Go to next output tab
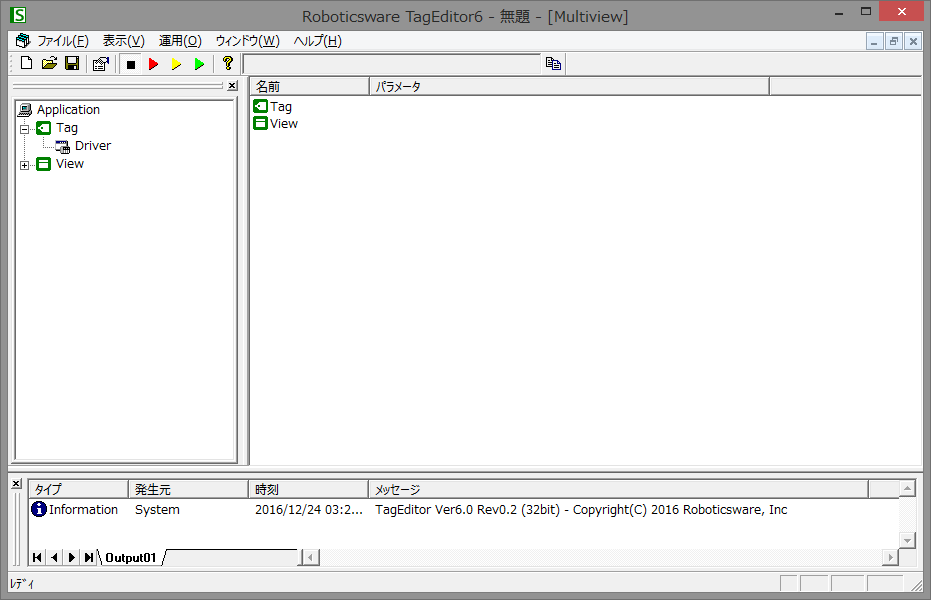 [71, 557]
